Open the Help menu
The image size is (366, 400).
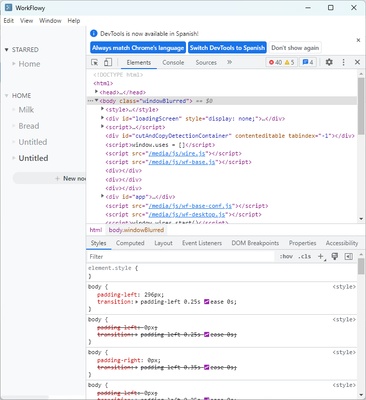tap(74, 21)
